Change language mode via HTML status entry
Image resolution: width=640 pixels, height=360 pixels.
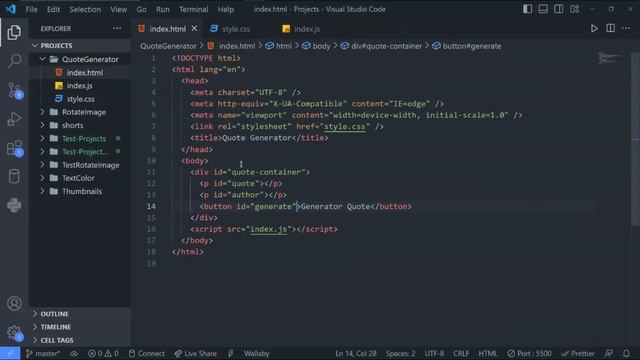(488, 353)
